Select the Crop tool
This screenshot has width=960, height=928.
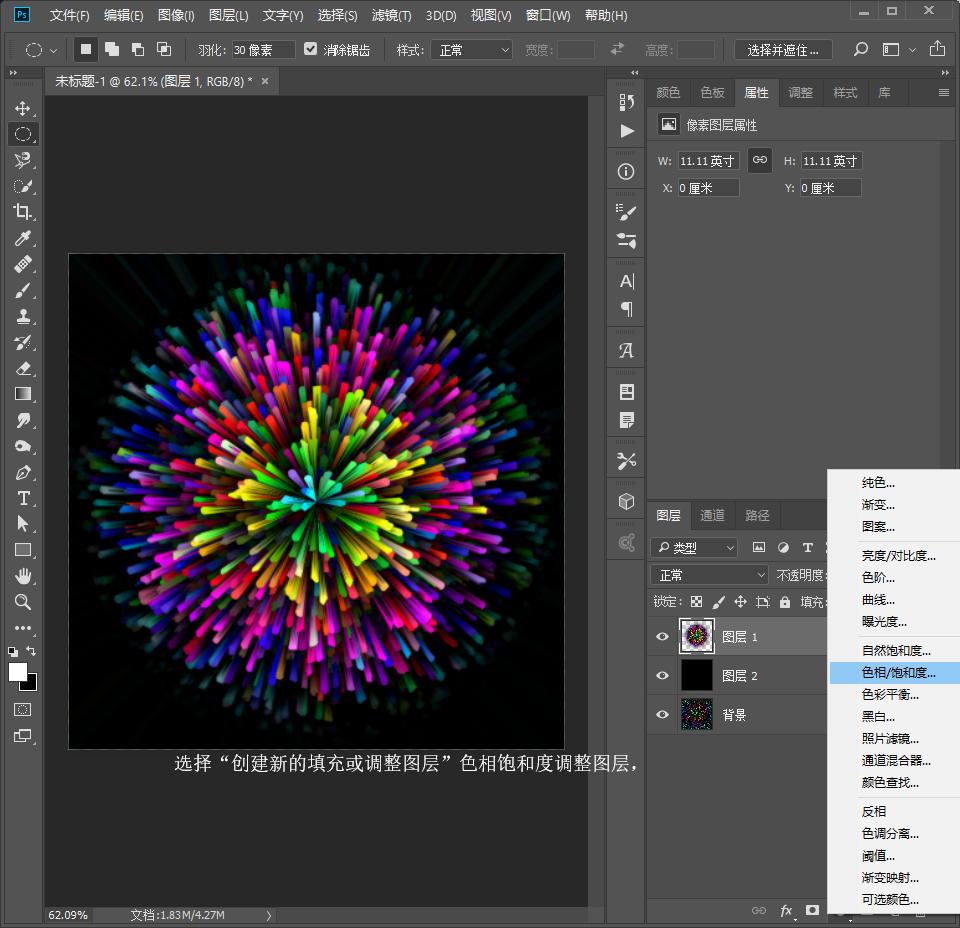click(x=22, y=212)
